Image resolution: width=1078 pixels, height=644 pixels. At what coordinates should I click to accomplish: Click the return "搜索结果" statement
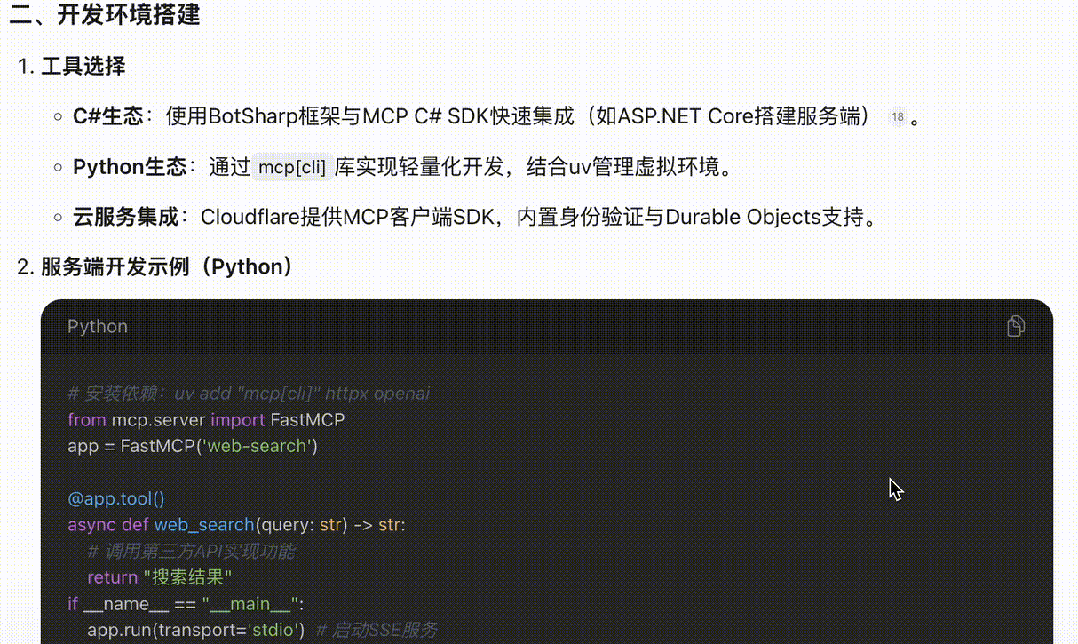pyautogui.click(x=159, y=577)
